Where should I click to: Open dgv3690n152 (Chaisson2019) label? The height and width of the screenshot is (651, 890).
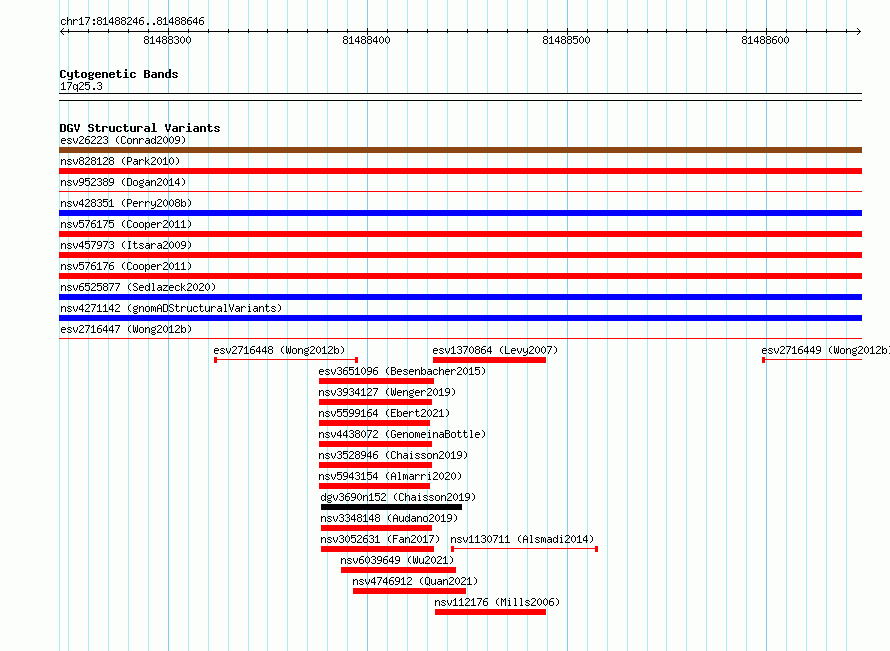[x=398, y=497]
